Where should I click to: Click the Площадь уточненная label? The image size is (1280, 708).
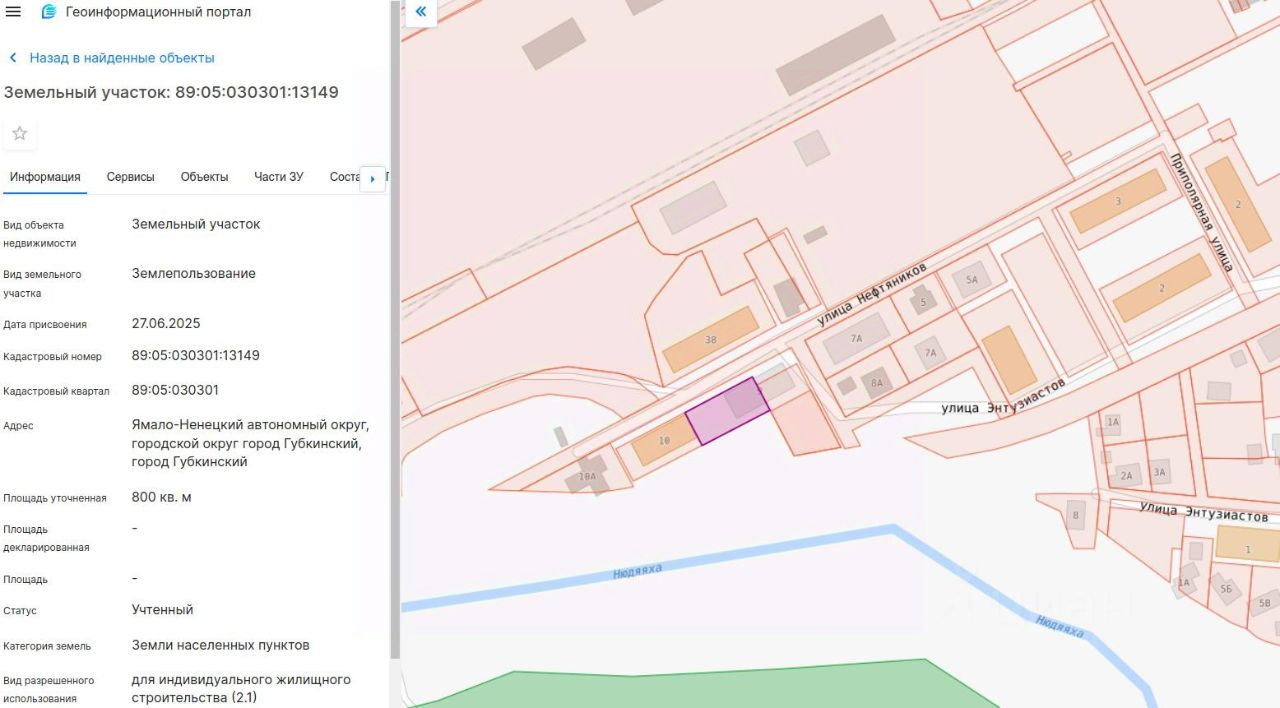click(55, 498)
